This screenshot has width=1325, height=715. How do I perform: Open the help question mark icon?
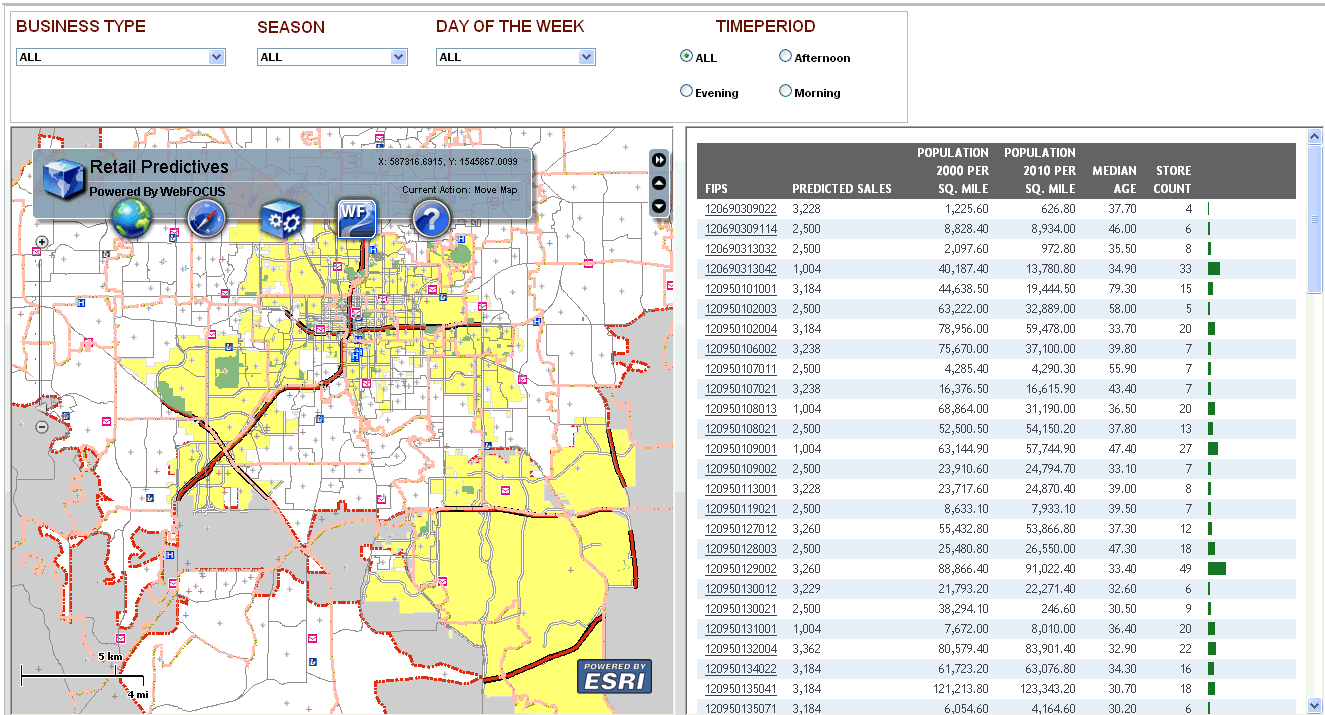[431, 217]
